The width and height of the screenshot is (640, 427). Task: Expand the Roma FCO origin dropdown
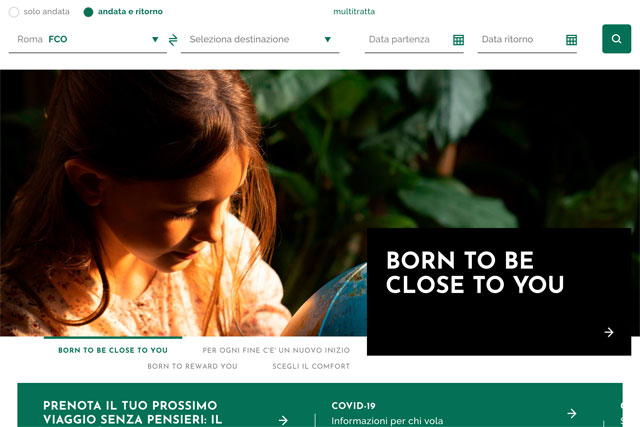(x=155, y=40)
